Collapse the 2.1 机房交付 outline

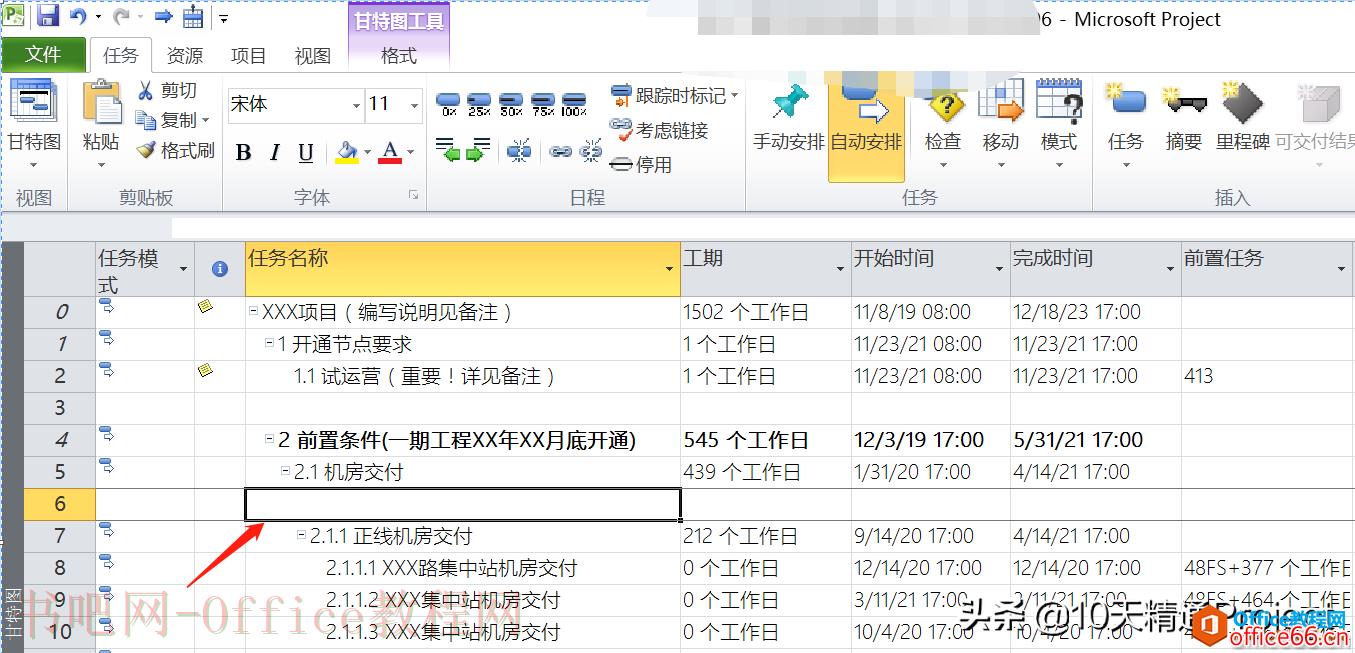[x=285, y=471]
